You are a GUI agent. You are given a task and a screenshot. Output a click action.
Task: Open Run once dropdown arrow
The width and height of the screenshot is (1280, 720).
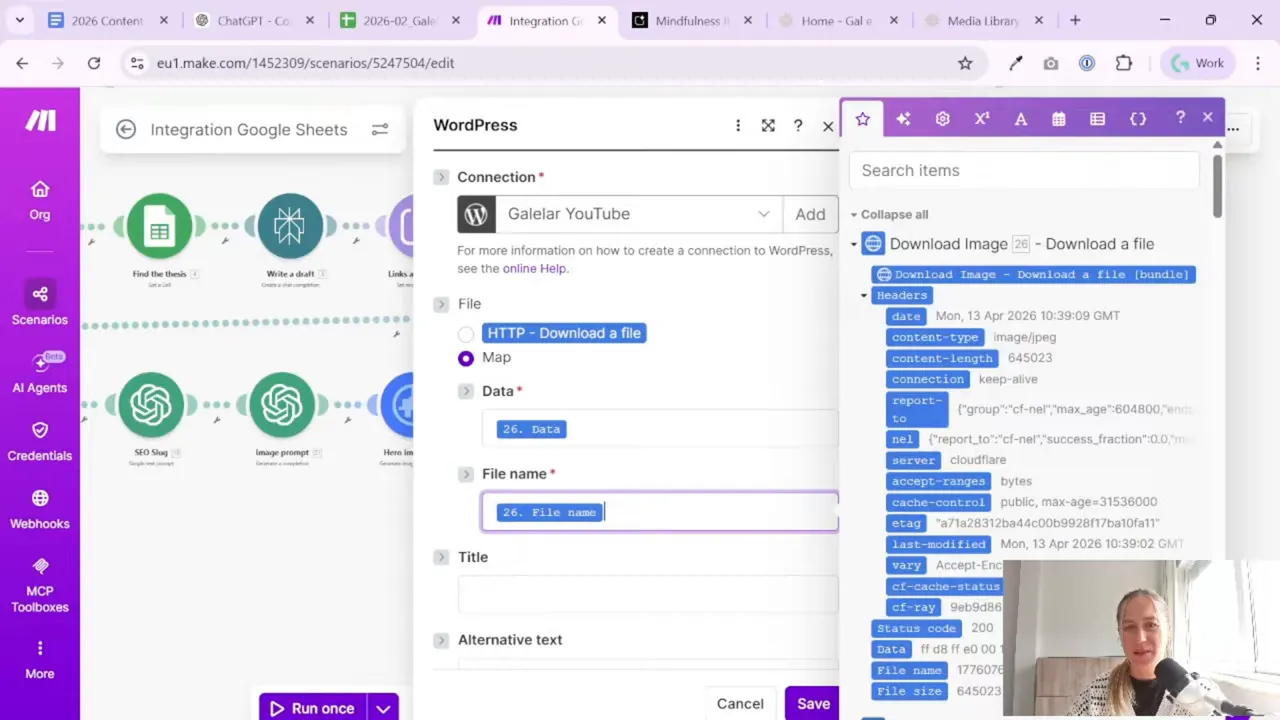pos(383,708)
